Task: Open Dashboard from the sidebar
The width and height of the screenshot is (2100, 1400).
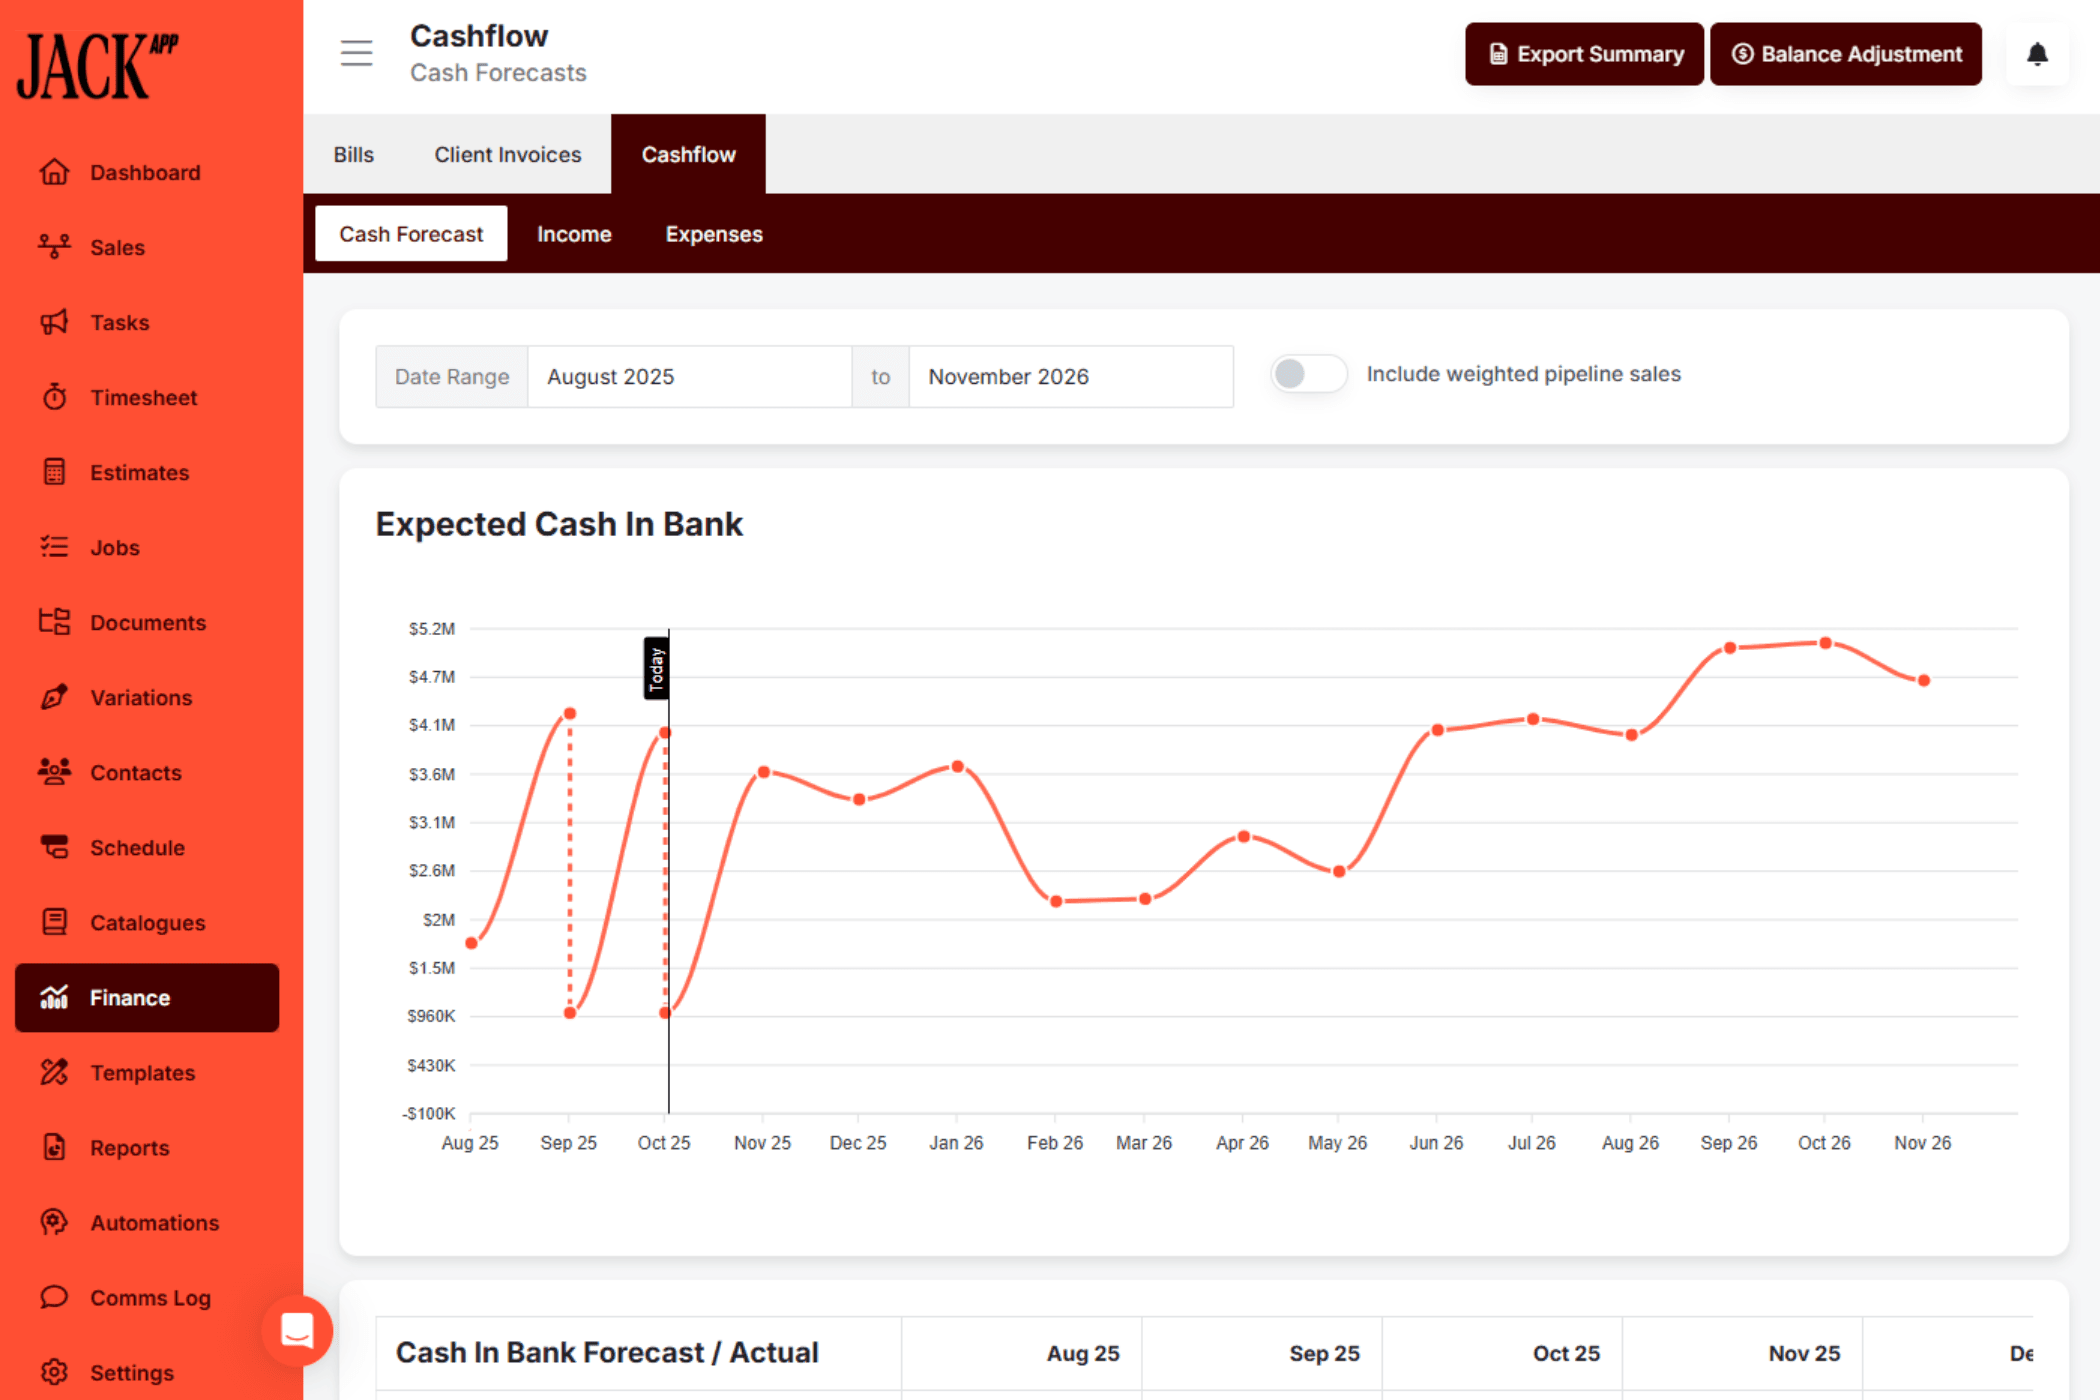Action: (x=145, y=172)
